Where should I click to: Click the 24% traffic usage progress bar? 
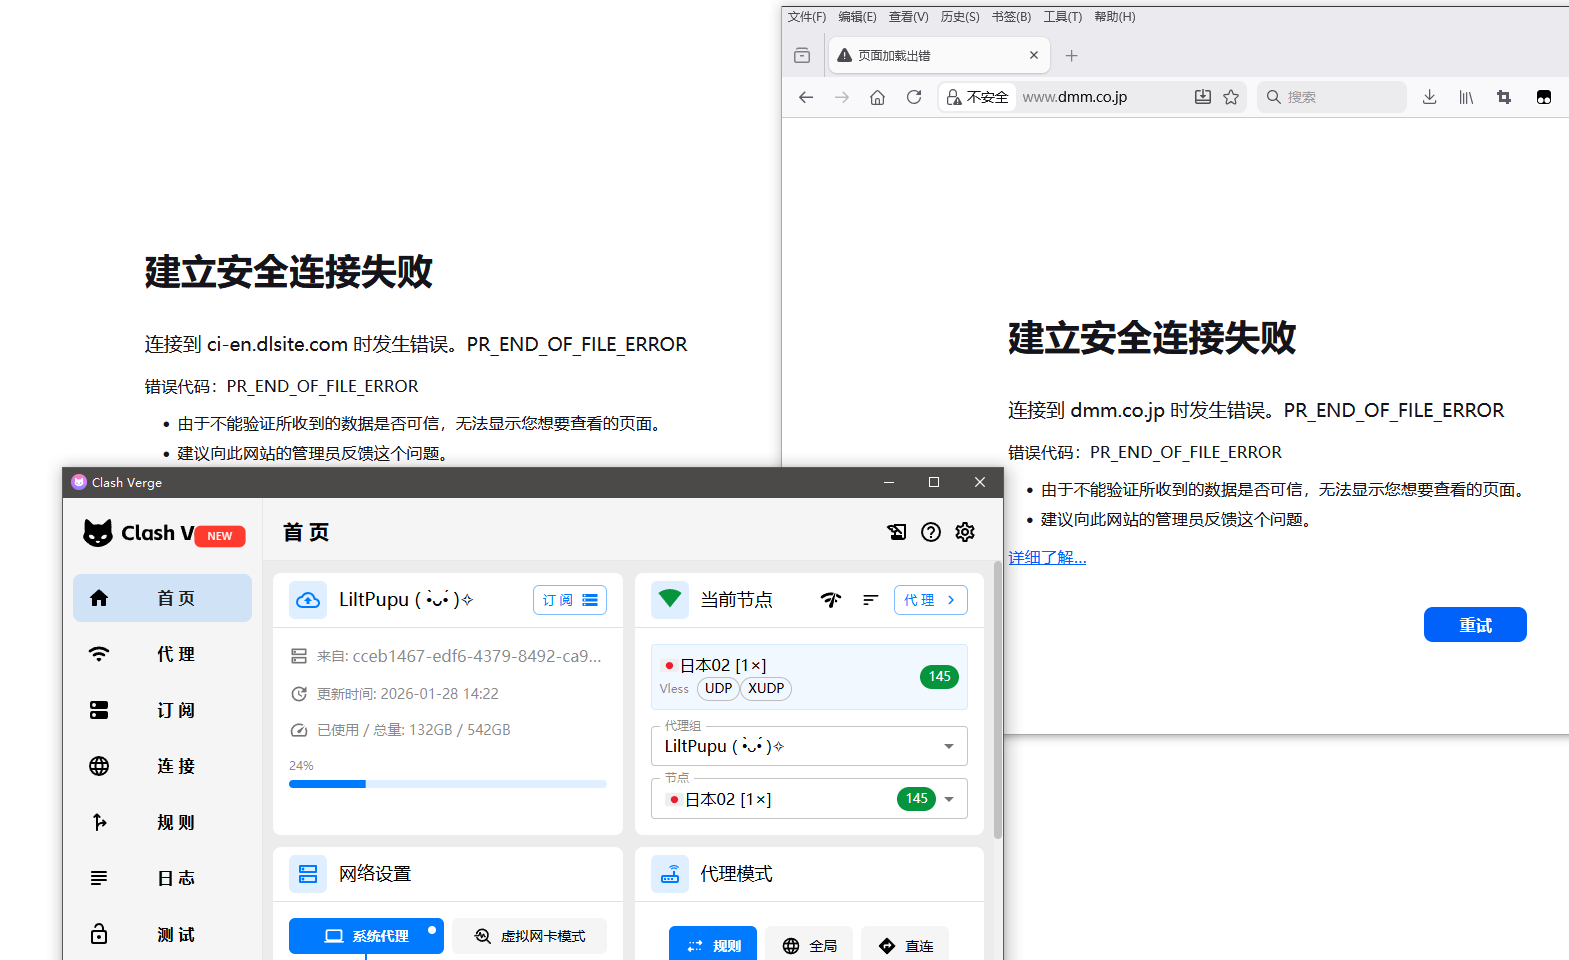(447, 784)
